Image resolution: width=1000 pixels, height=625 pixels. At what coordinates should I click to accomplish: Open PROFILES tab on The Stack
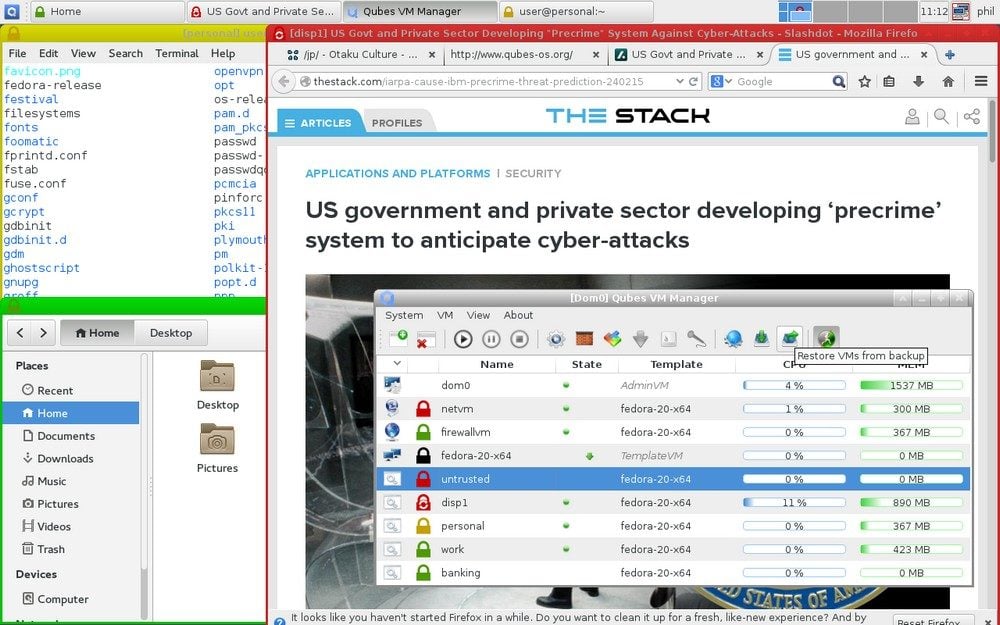(397, 123)
